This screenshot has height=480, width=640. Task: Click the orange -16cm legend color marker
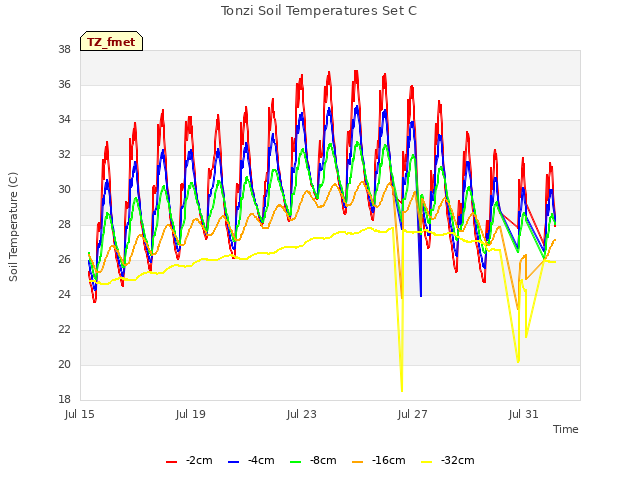(358, 462)
